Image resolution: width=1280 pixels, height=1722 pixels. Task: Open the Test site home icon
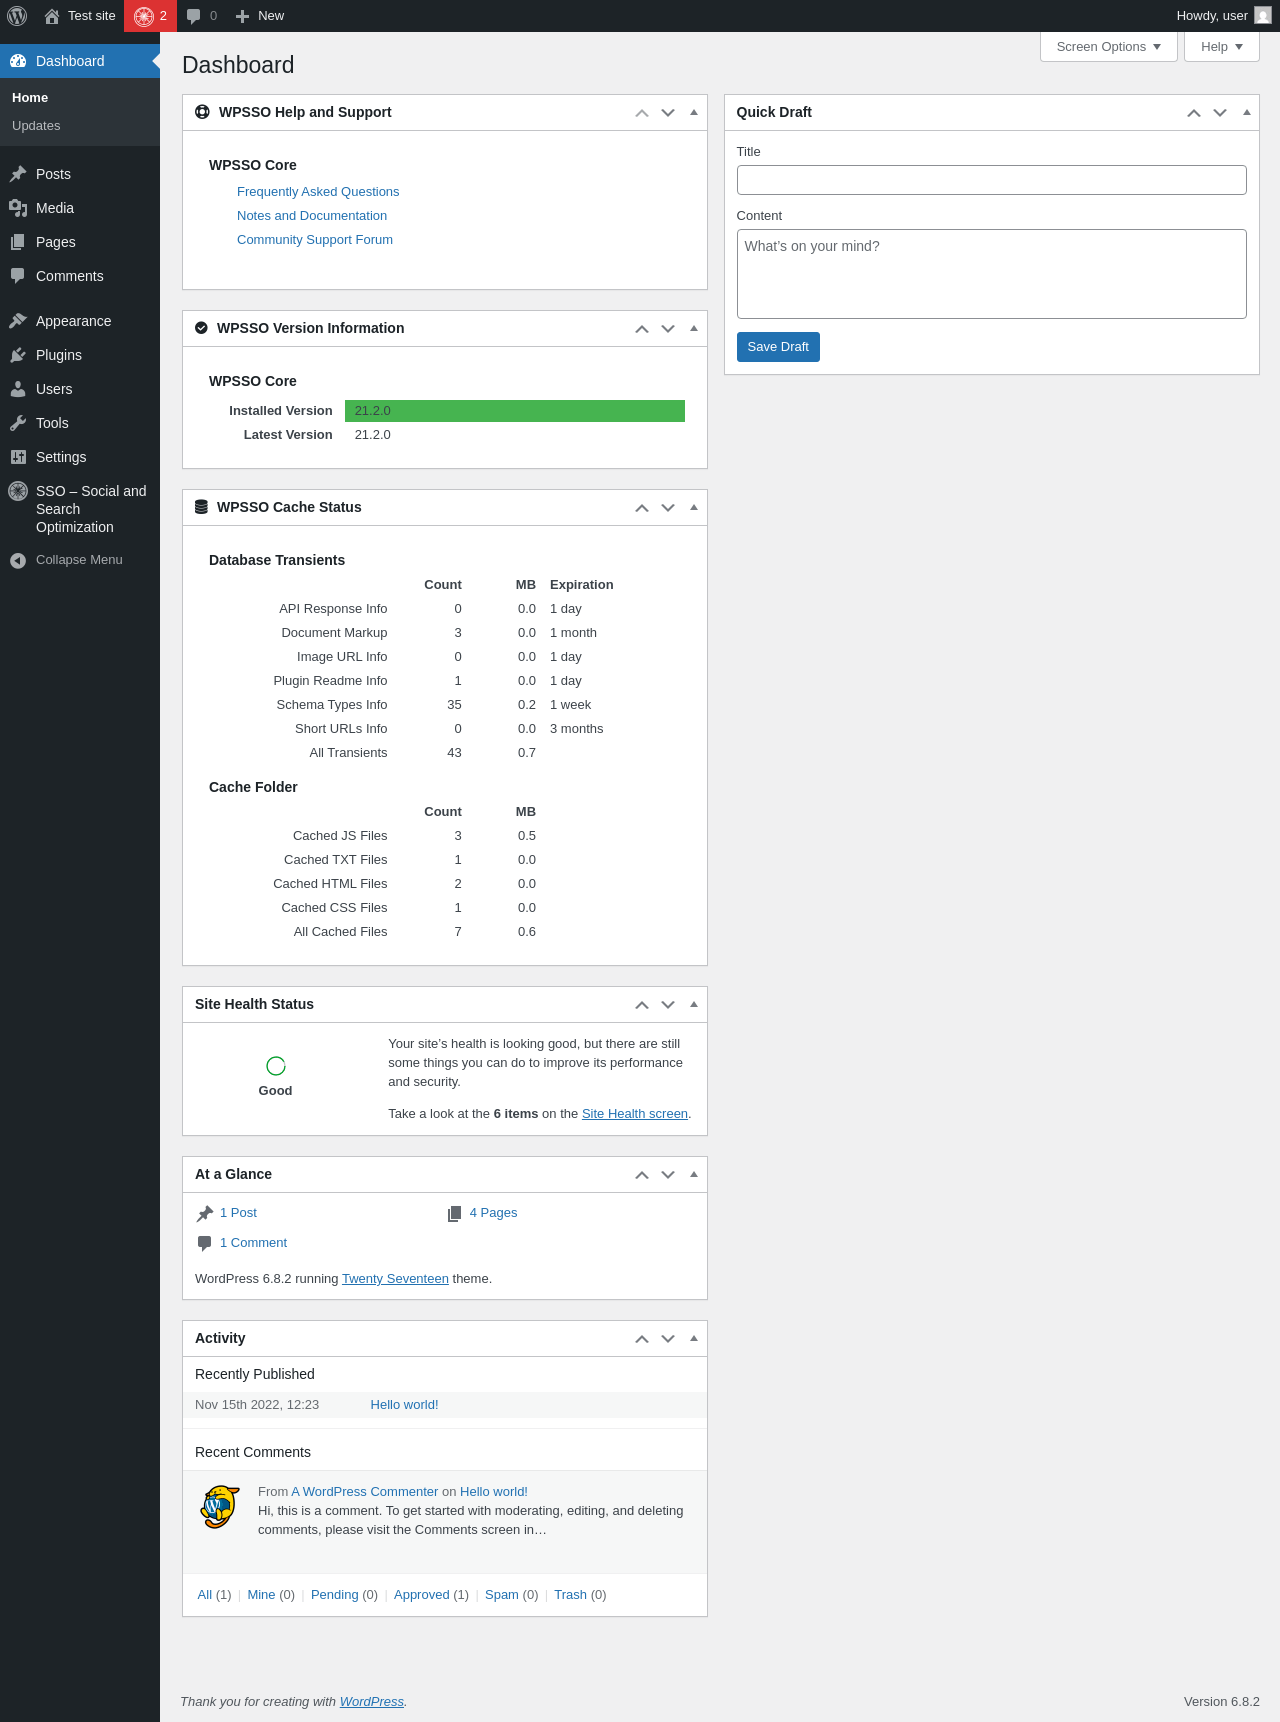52,16
